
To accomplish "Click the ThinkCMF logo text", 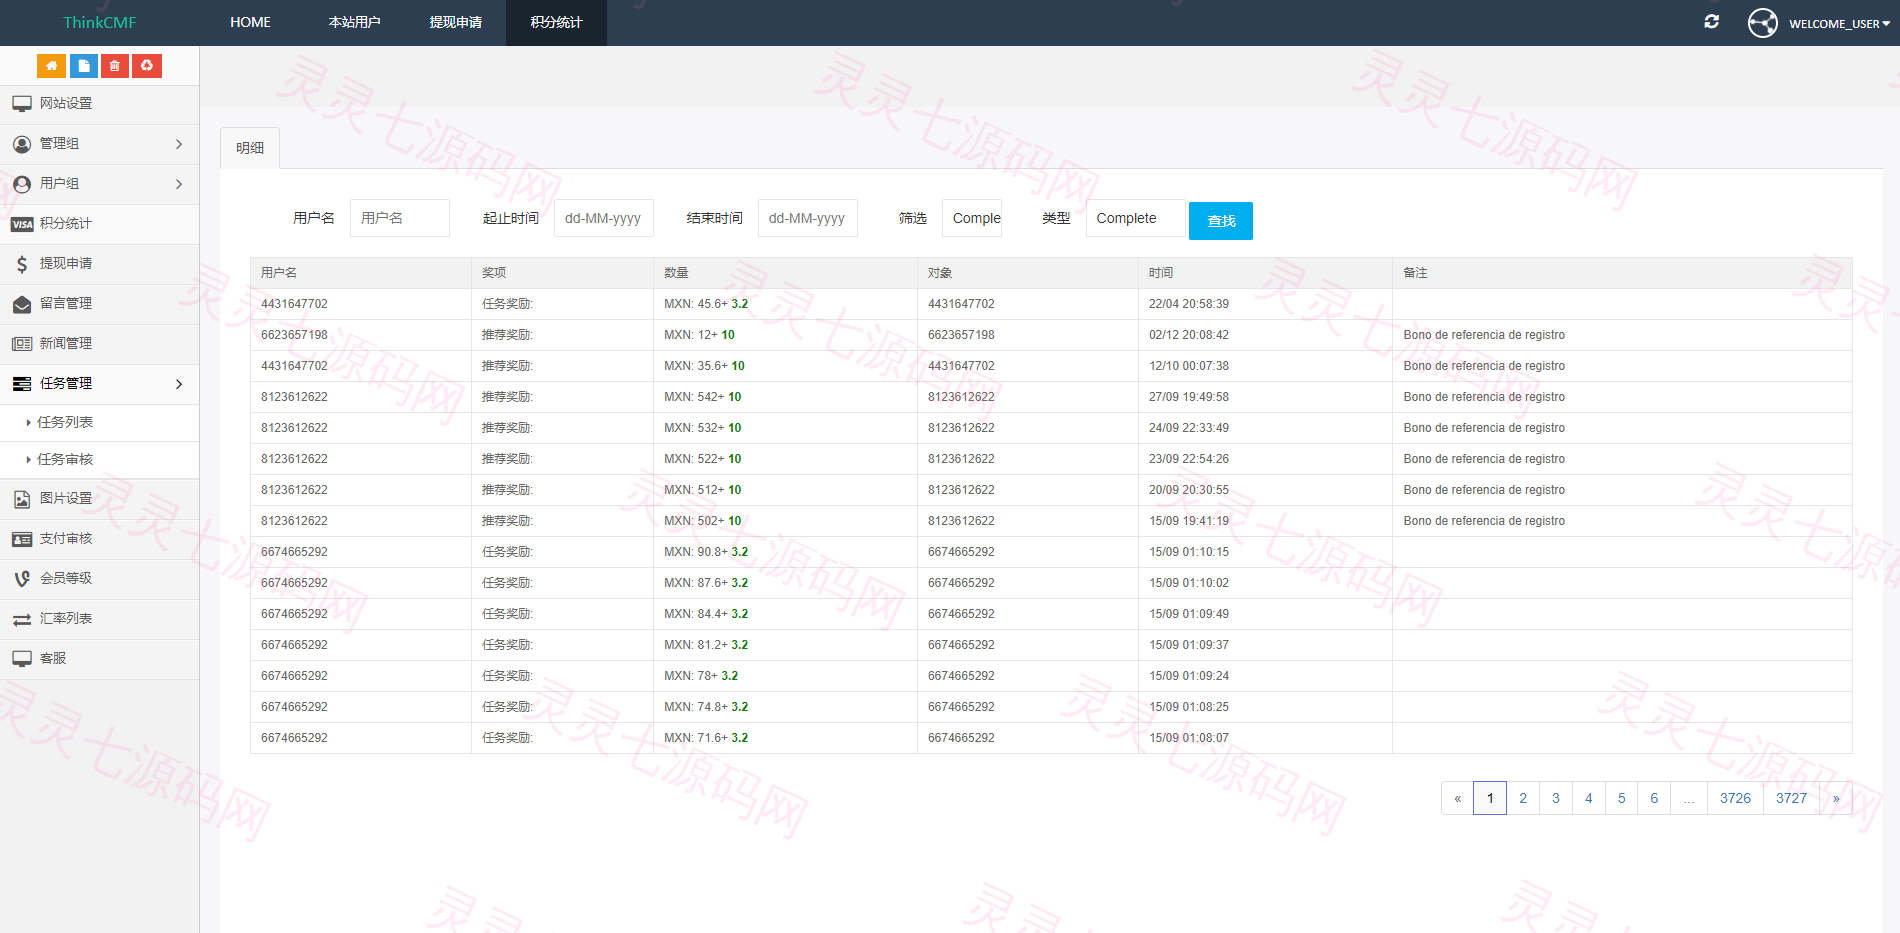I will point(100,22).
